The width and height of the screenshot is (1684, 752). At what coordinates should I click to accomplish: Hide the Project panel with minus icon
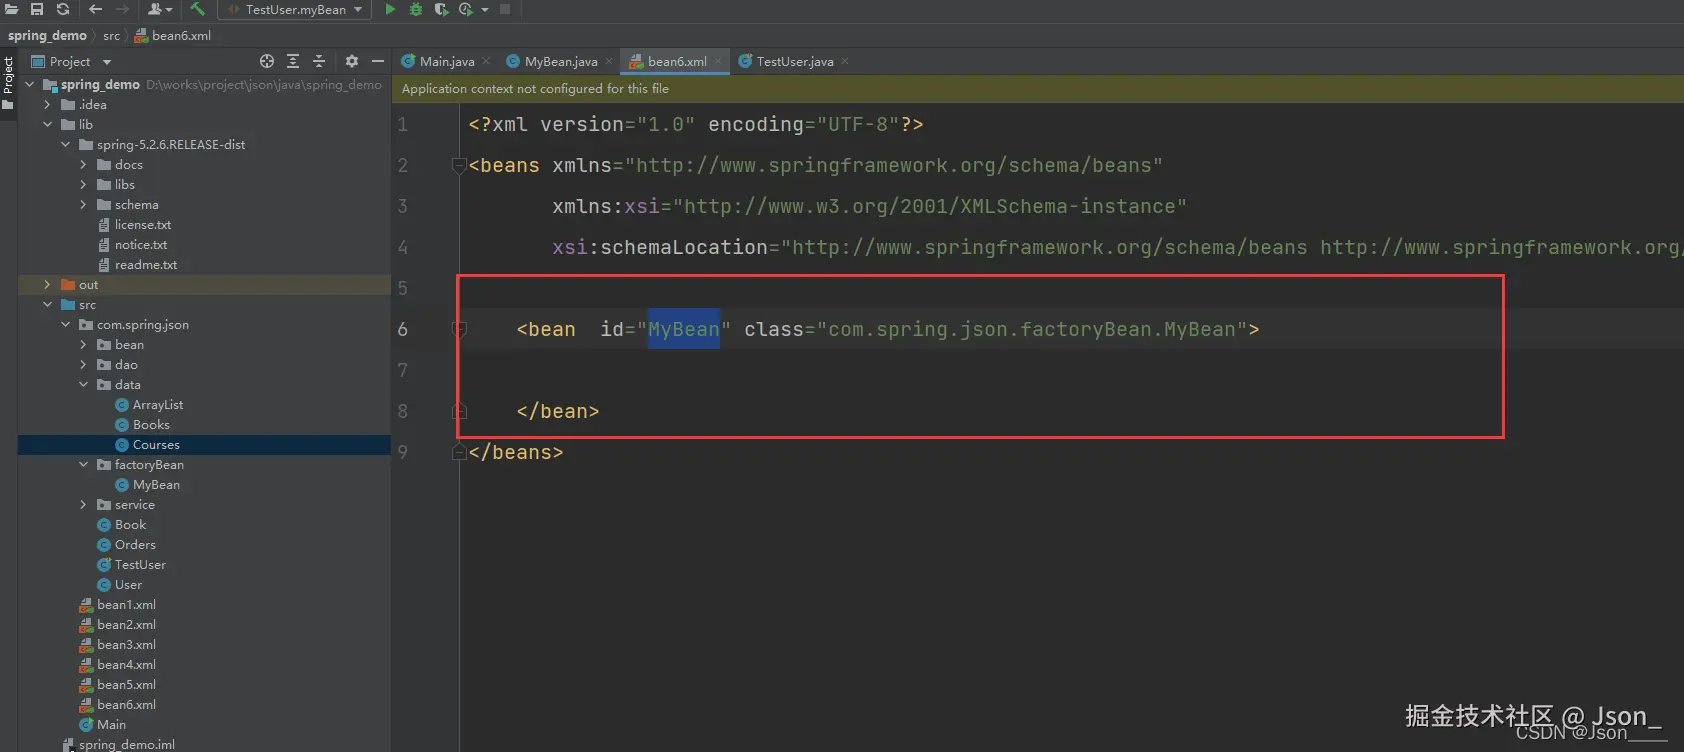378,61
